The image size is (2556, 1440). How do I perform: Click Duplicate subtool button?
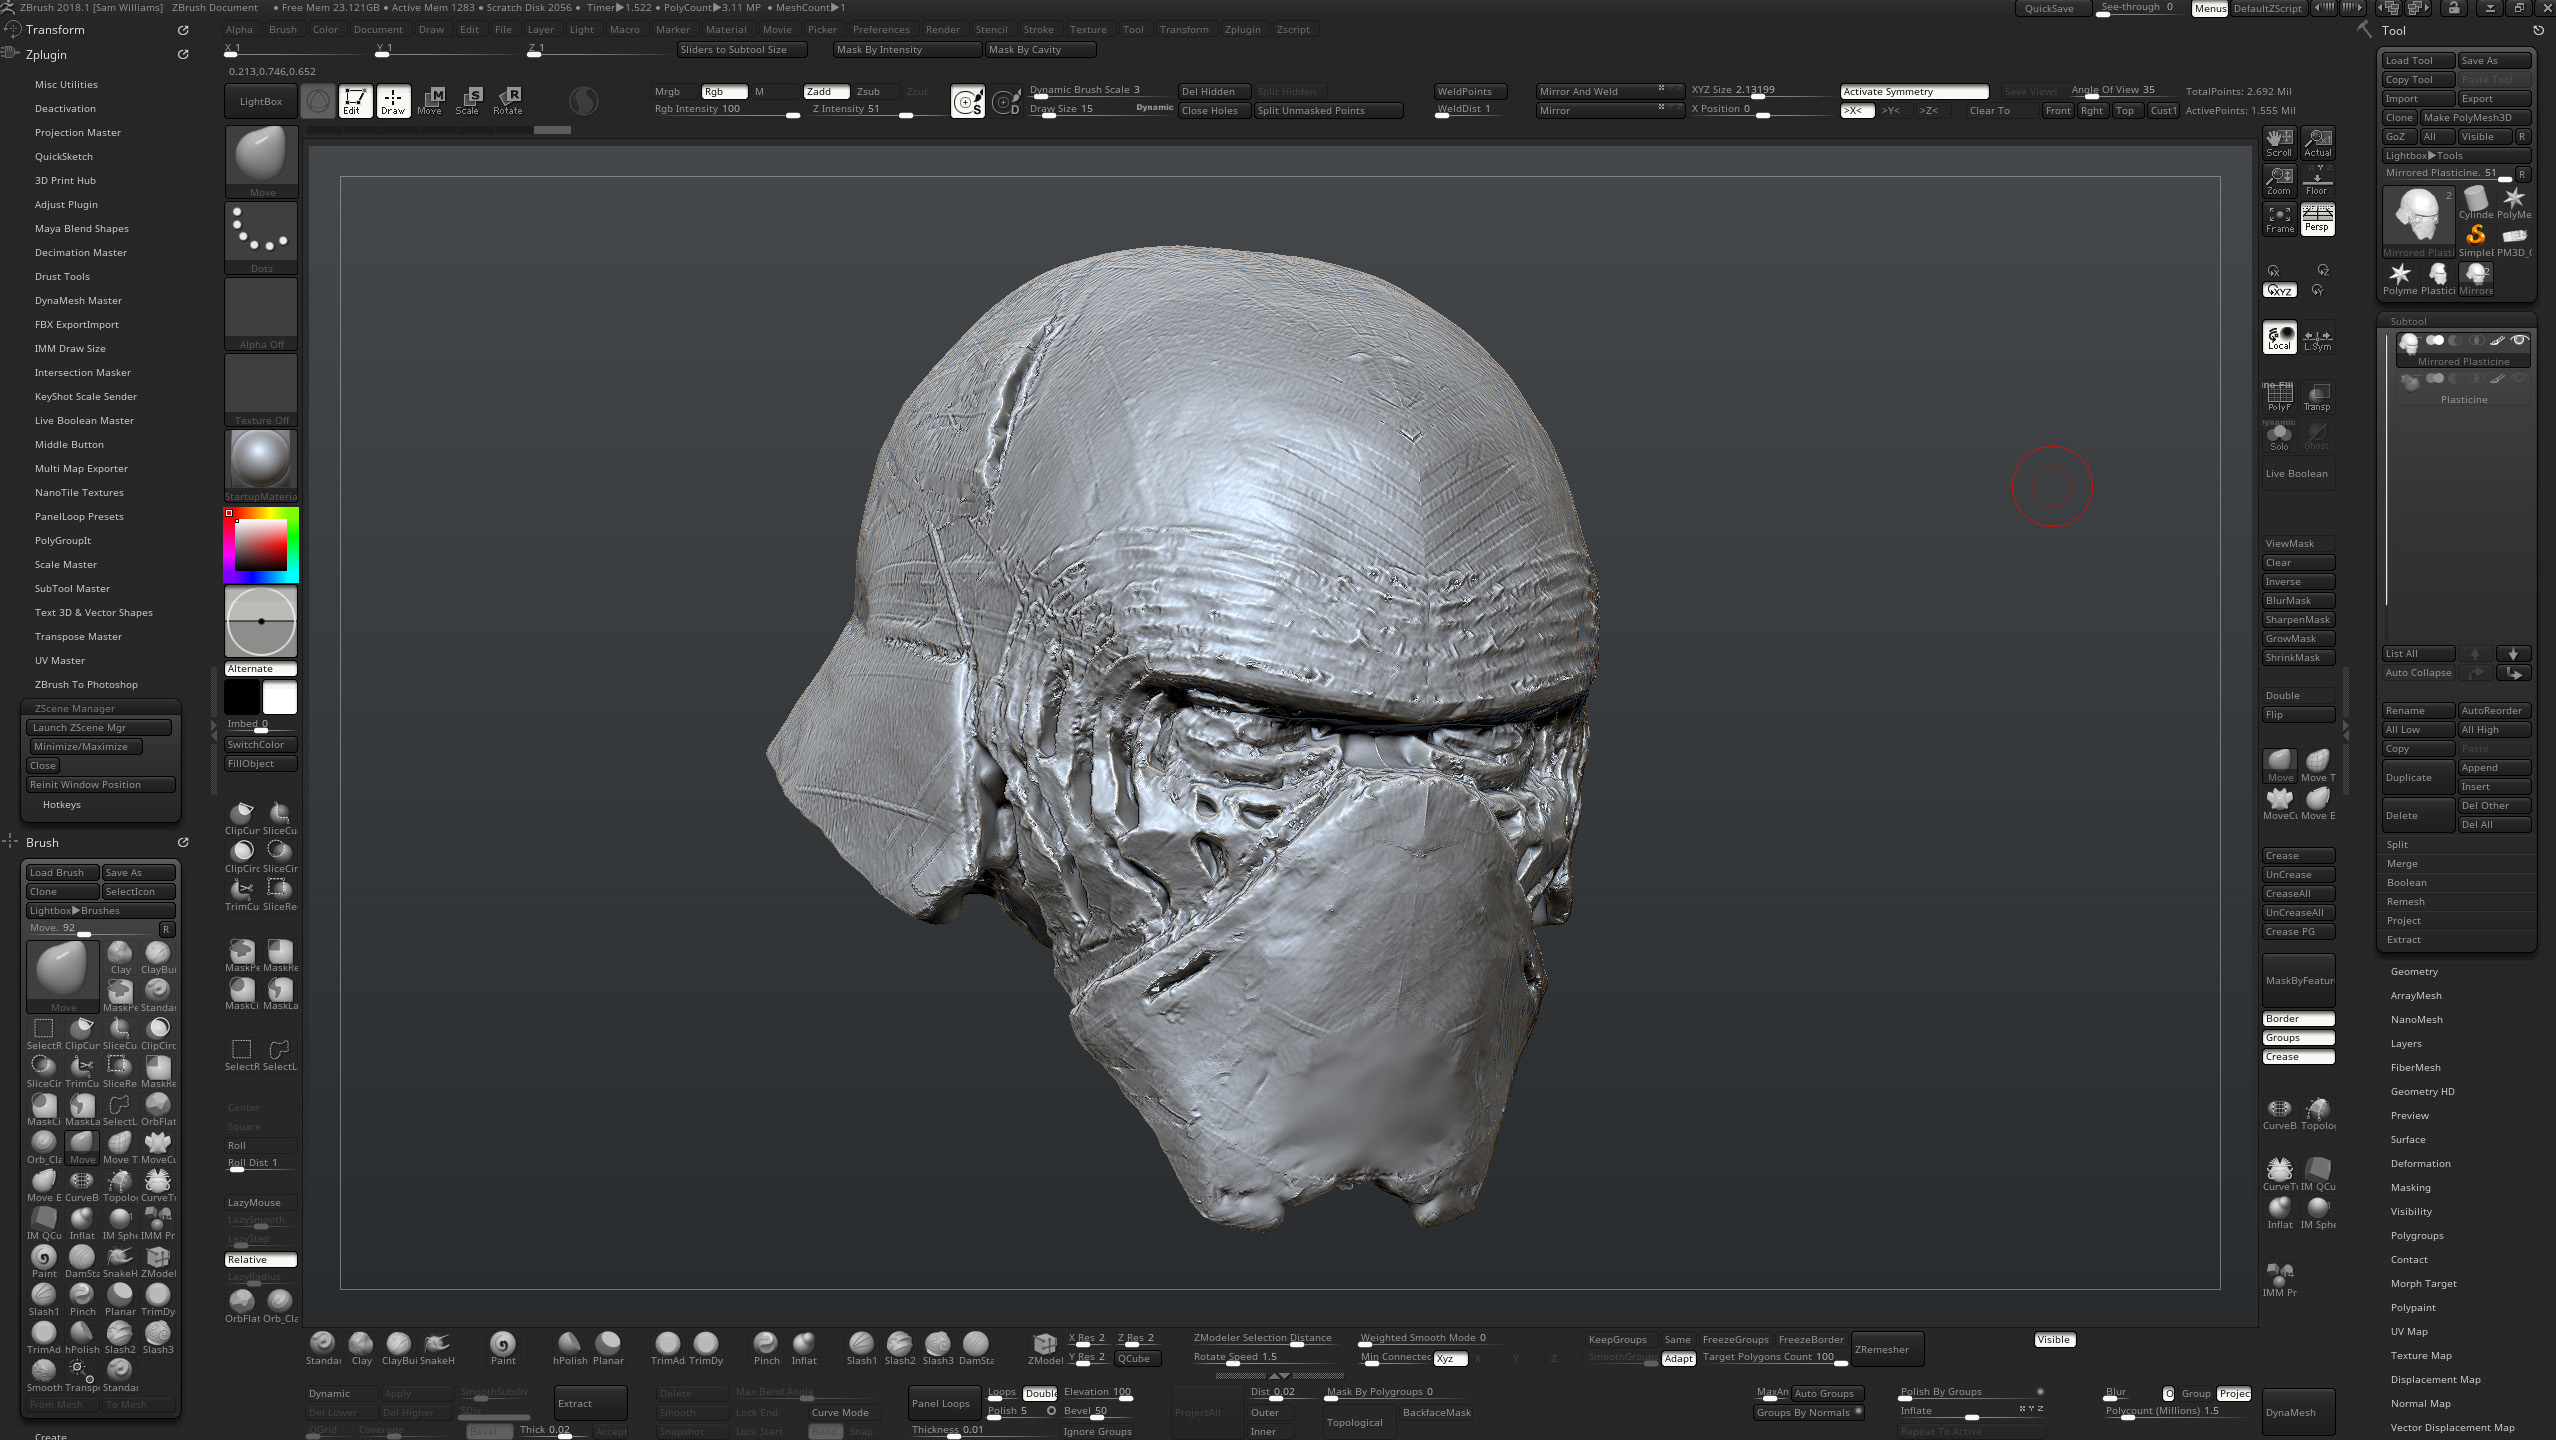click(2418, 777)
